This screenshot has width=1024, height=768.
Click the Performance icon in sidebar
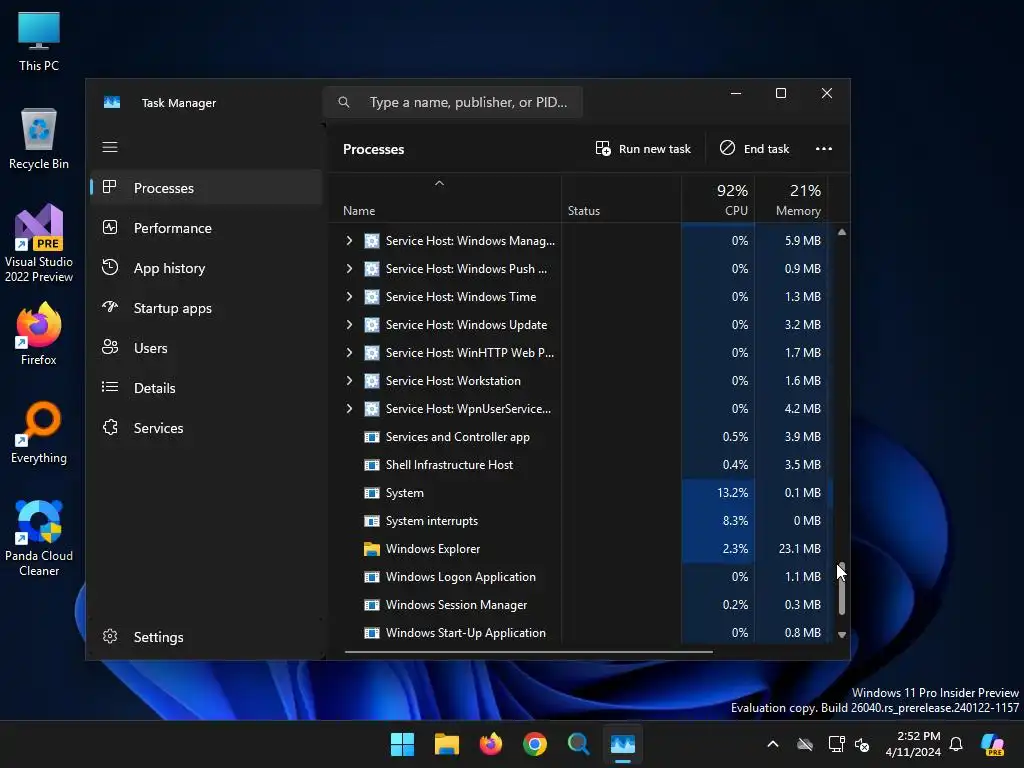pyautogui.click(x=110, y=227)
